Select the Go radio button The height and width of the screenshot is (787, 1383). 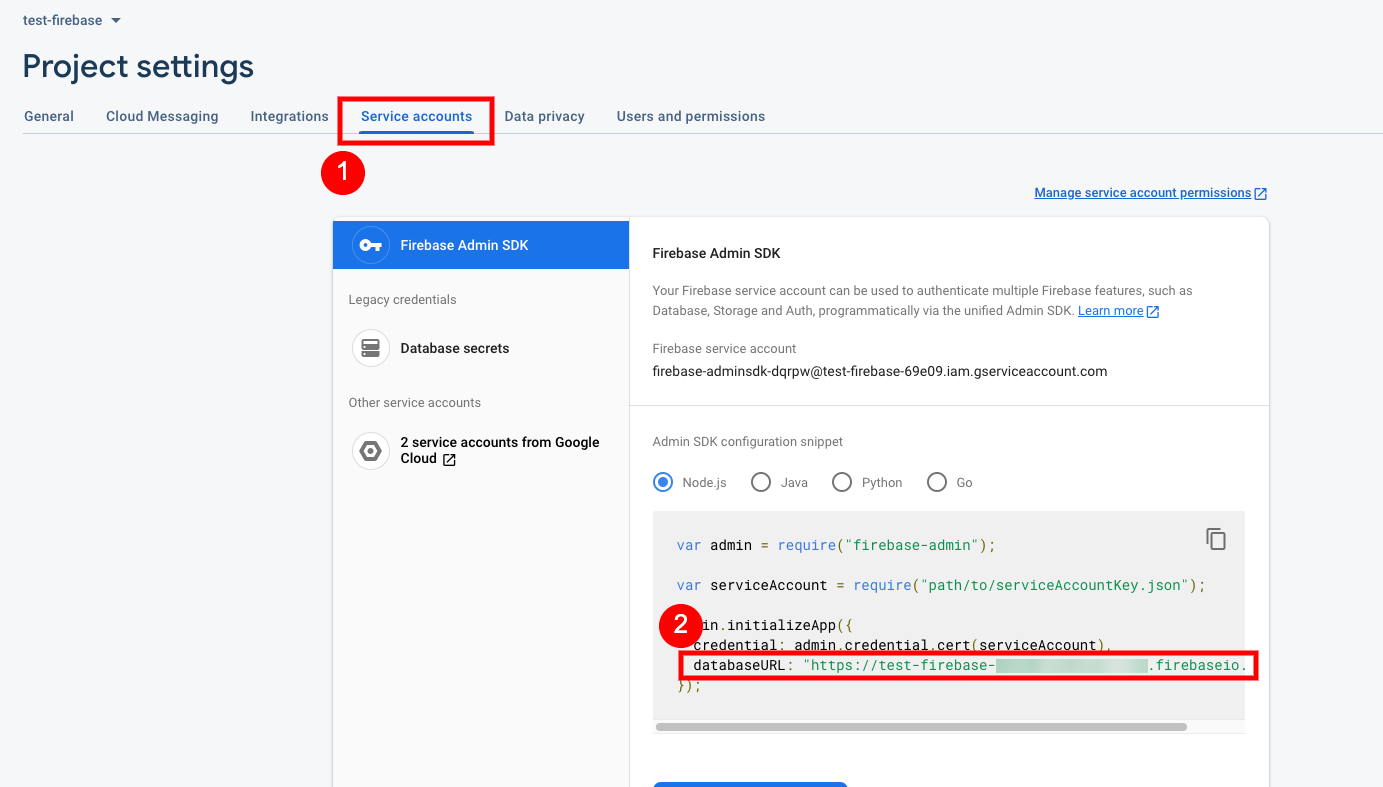[937, 482]
